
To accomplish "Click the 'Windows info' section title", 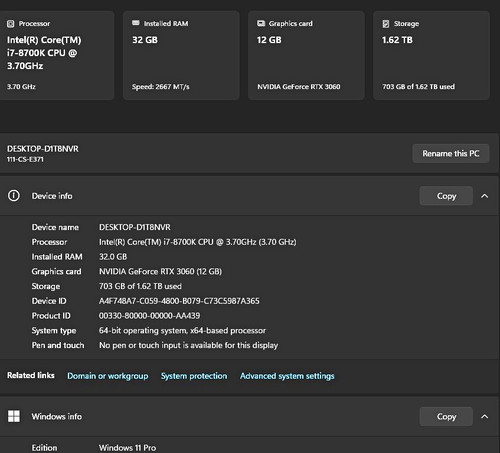I will pyautogui.click(x=57, y=416).
